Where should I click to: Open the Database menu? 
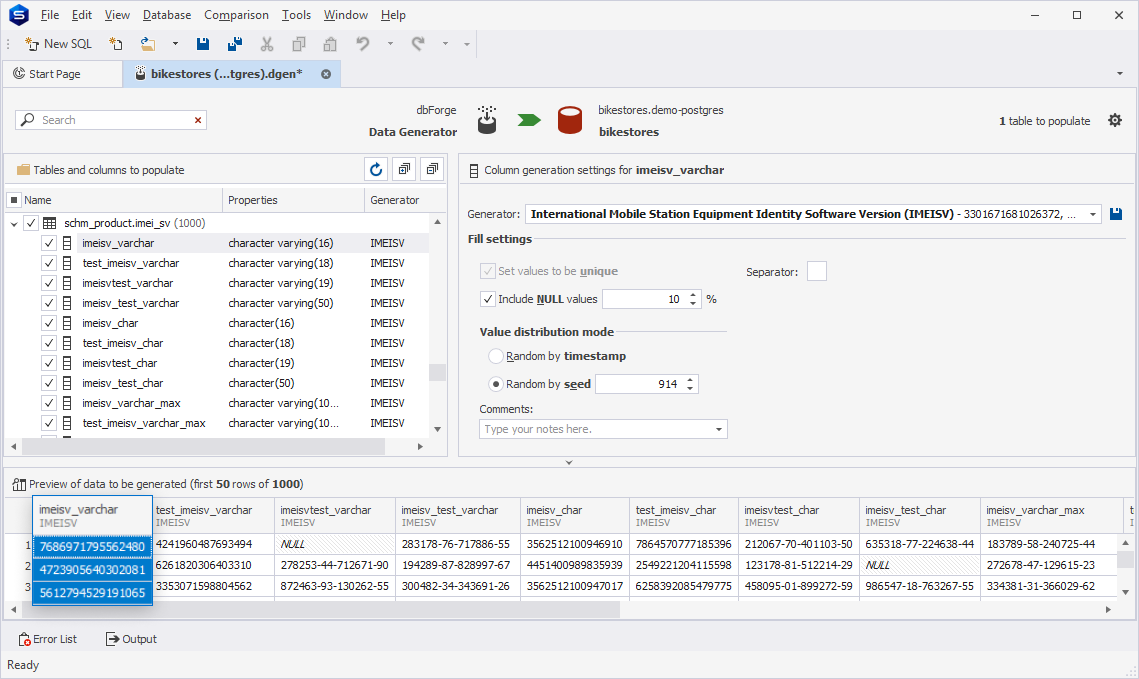click(x=167, y=15)
